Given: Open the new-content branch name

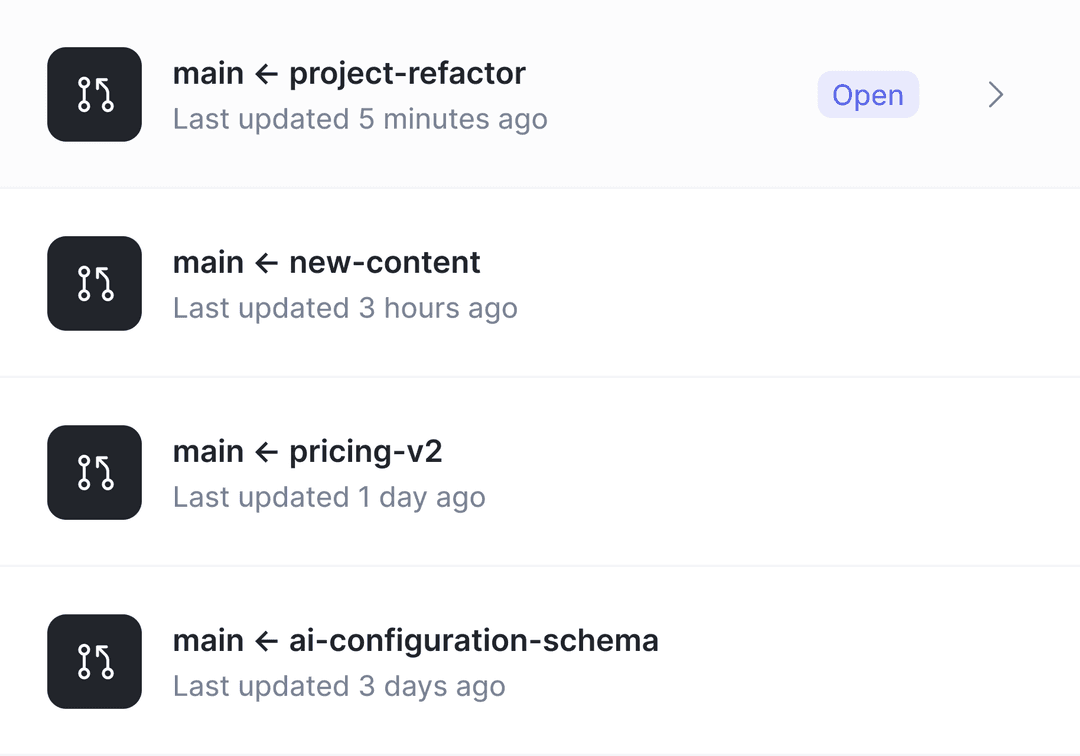Looking at the screenshot, I should (385, 263).
